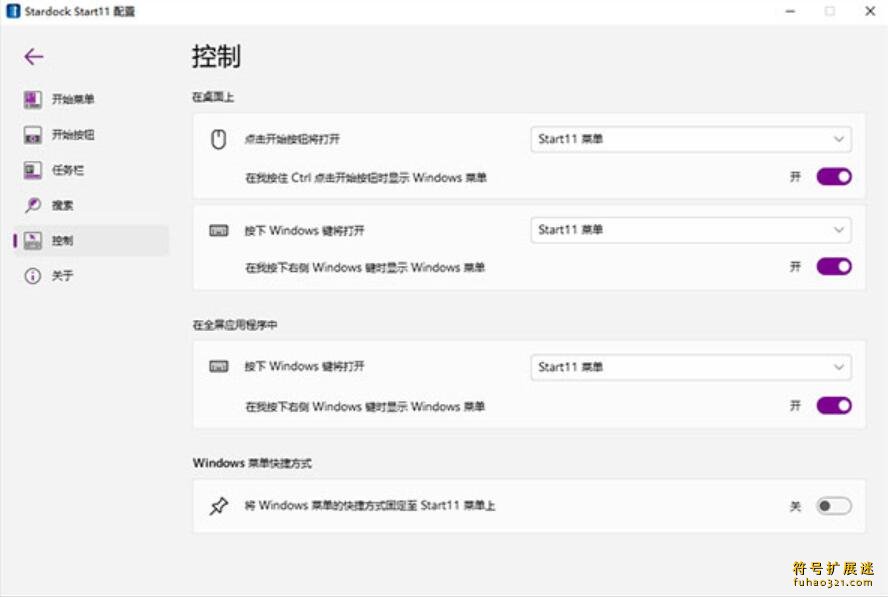Open the 开始菜单 sidebar section
Screen dimensions: 888x597
91,99
